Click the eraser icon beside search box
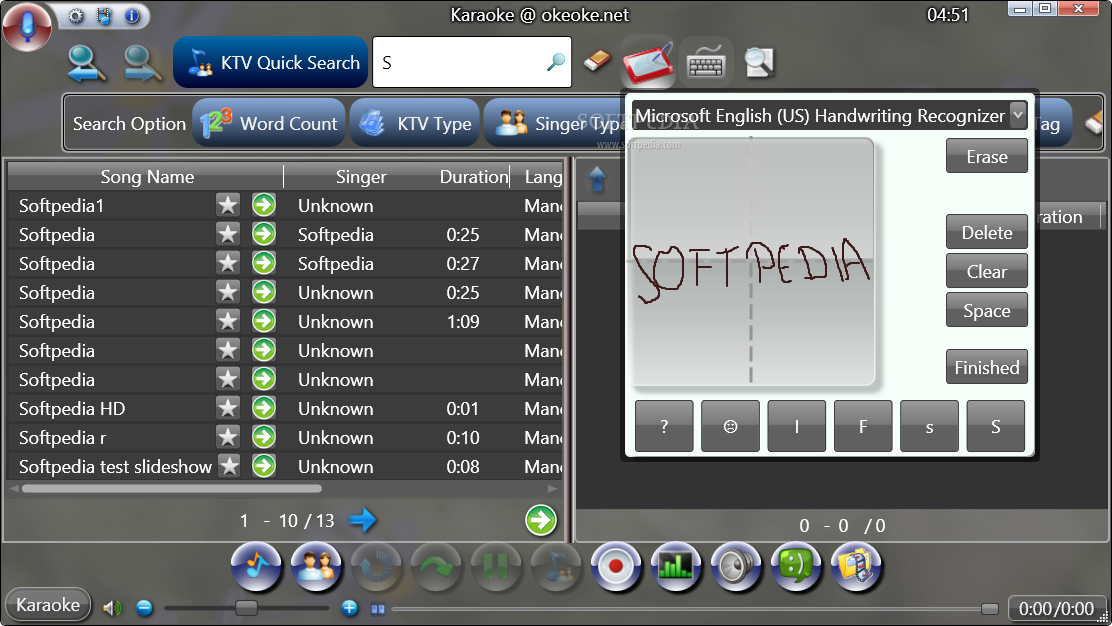This screenshot has width=1112, height=626. pos(597,61)
